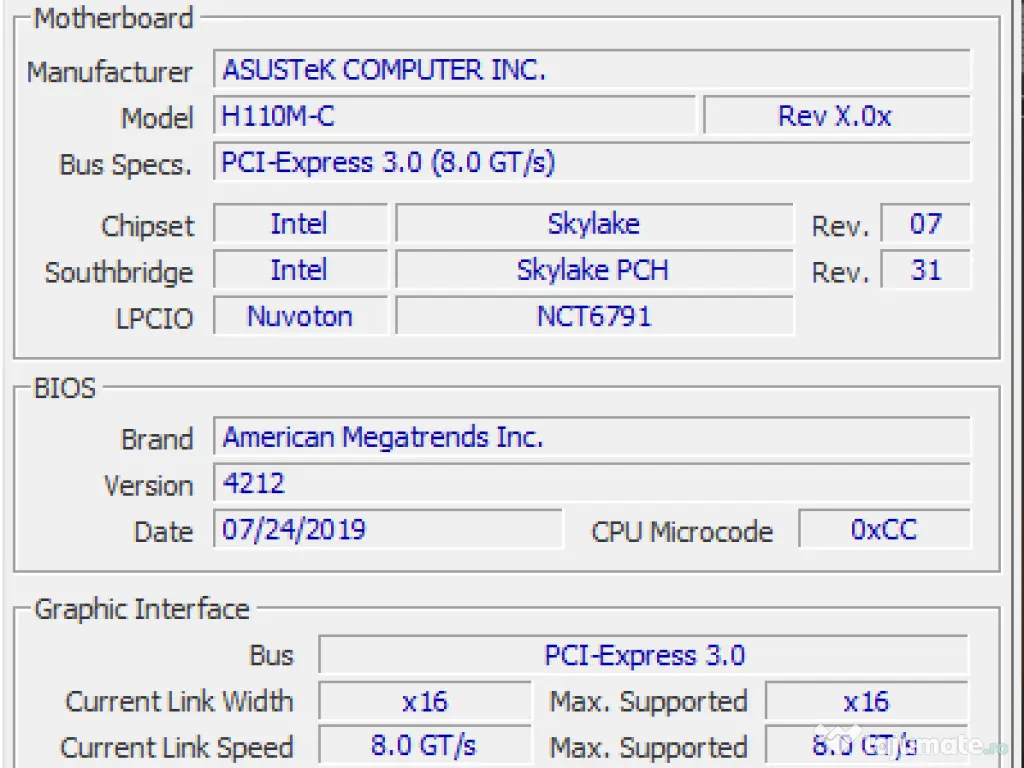The width and height of the screenshot is (1024, 768).
Task: Click the motherboard Rev X.0x field
Action: click(x=836, y=117)
